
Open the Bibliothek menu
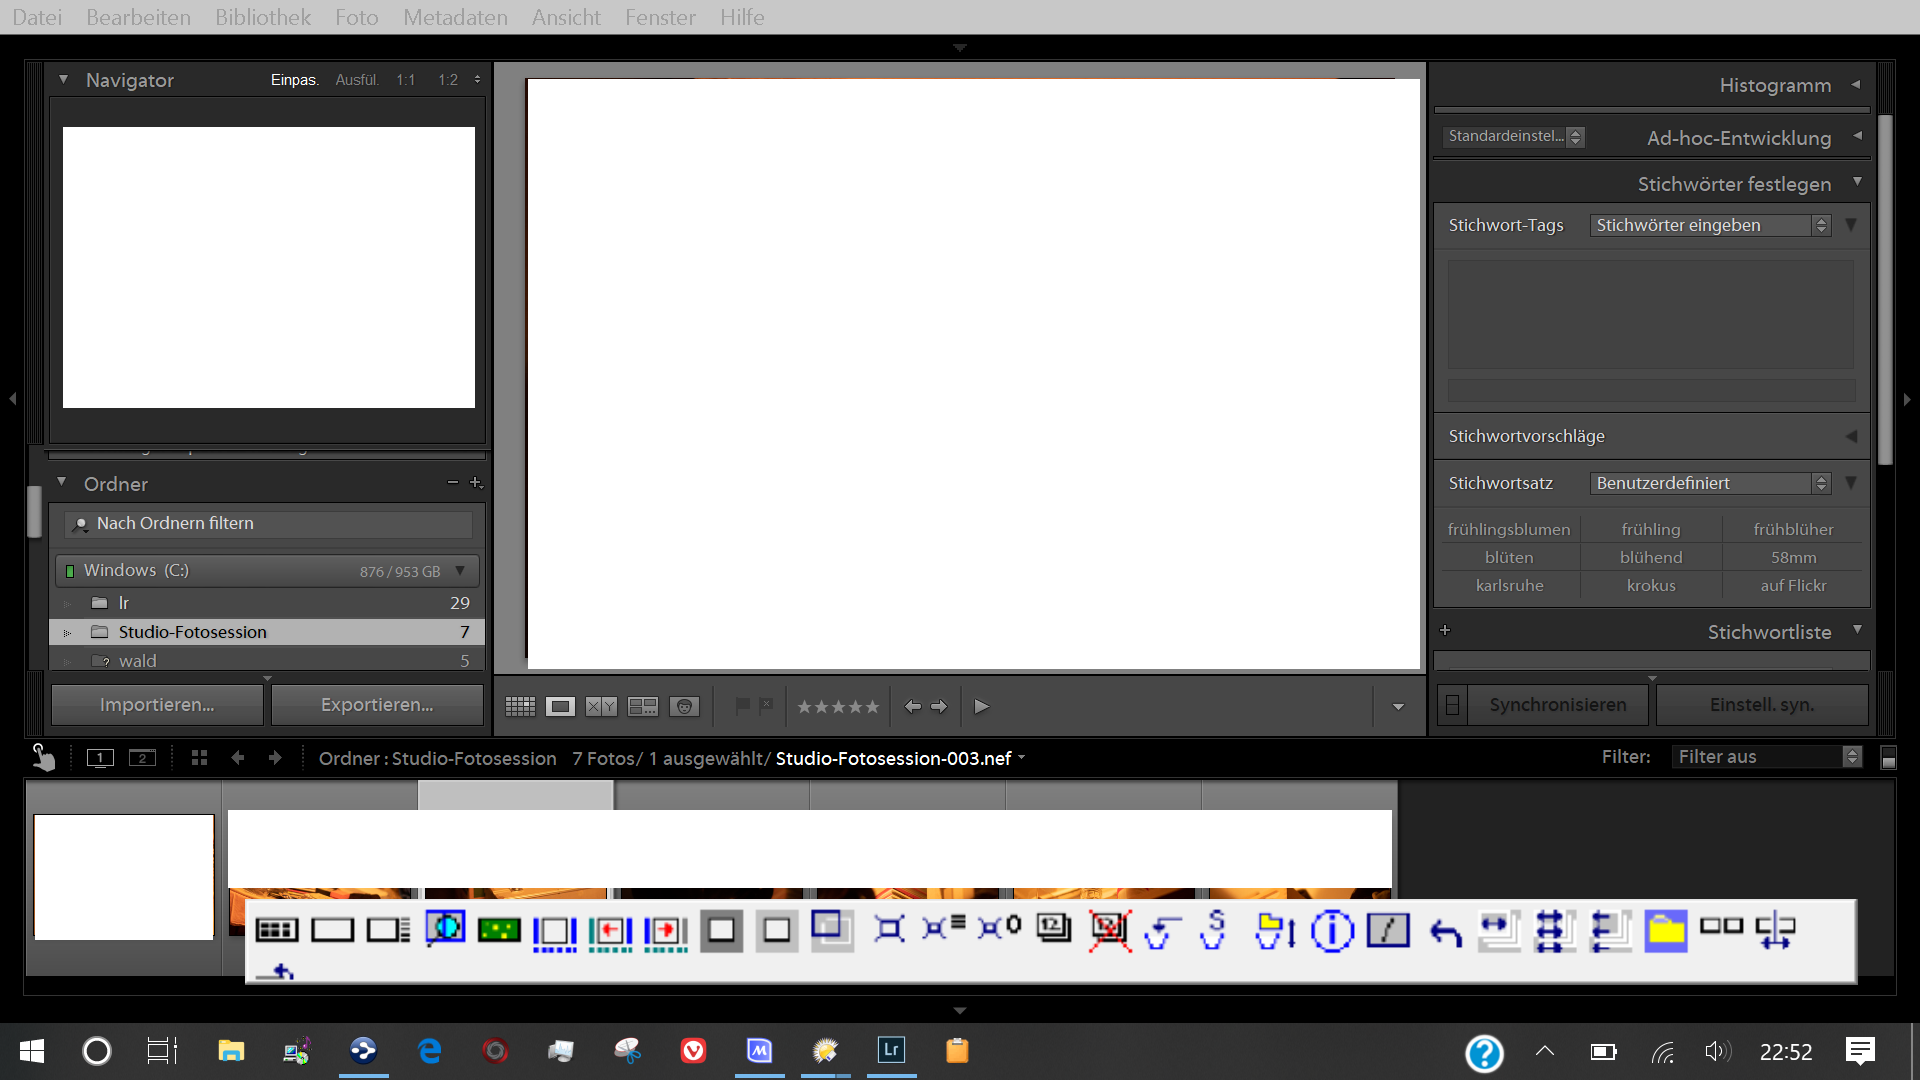coord(263,17)
